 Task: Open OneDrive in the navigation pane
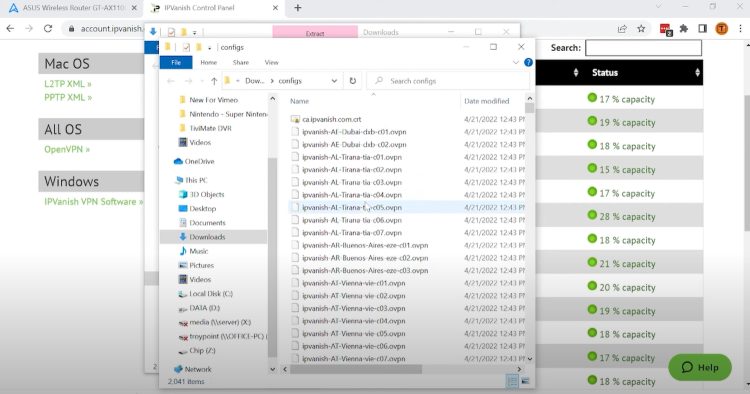coord(199,161)
